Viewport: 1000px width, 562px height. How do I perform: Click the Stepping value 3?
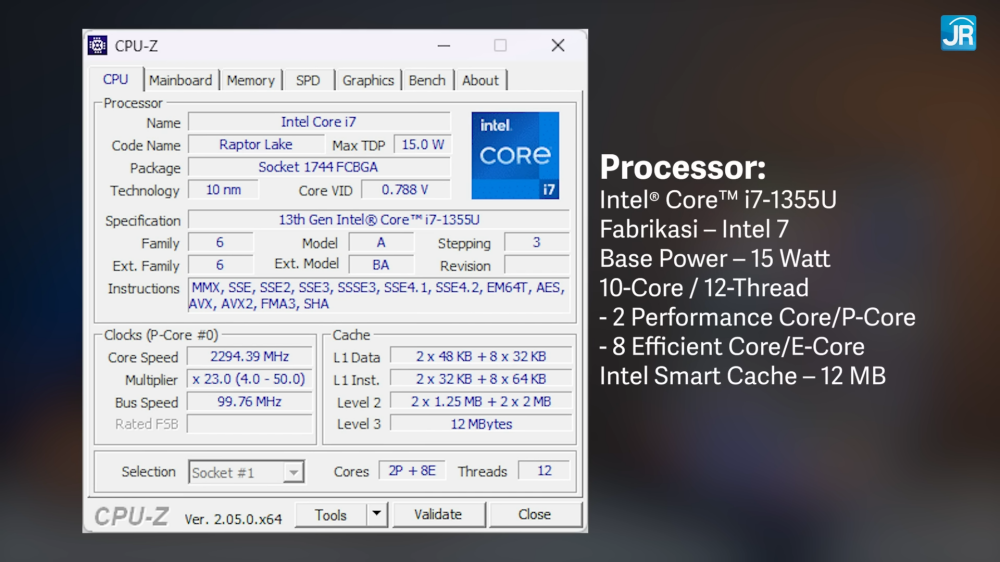(536, 242)
